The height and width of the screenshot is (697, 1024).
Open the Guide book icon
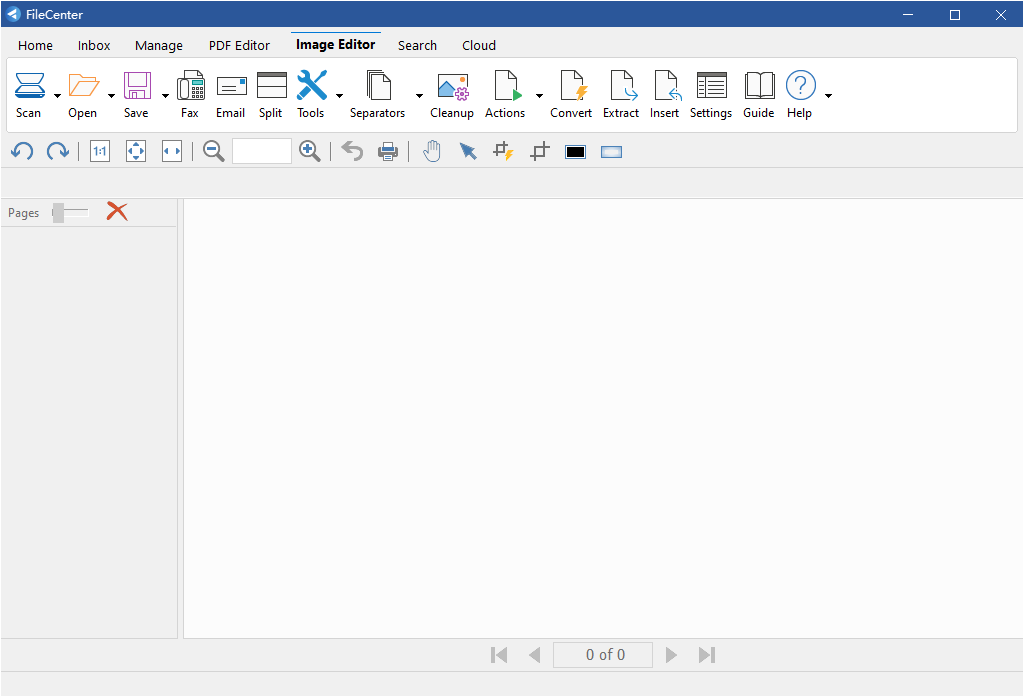(x=760, y=86)
